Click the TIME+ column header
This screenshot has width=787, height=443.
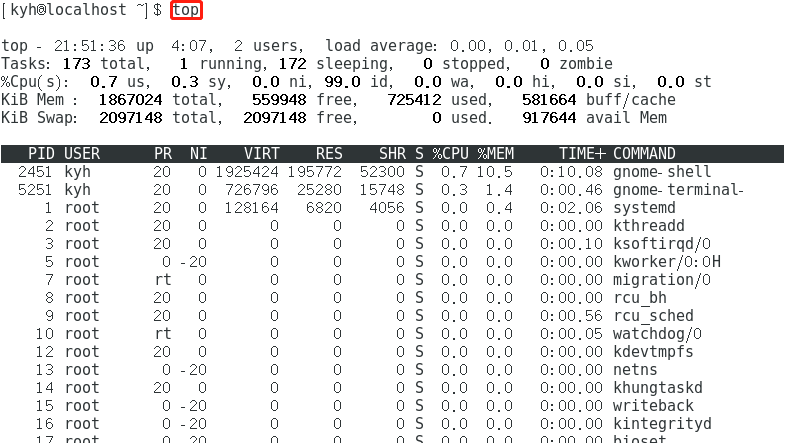582,154
